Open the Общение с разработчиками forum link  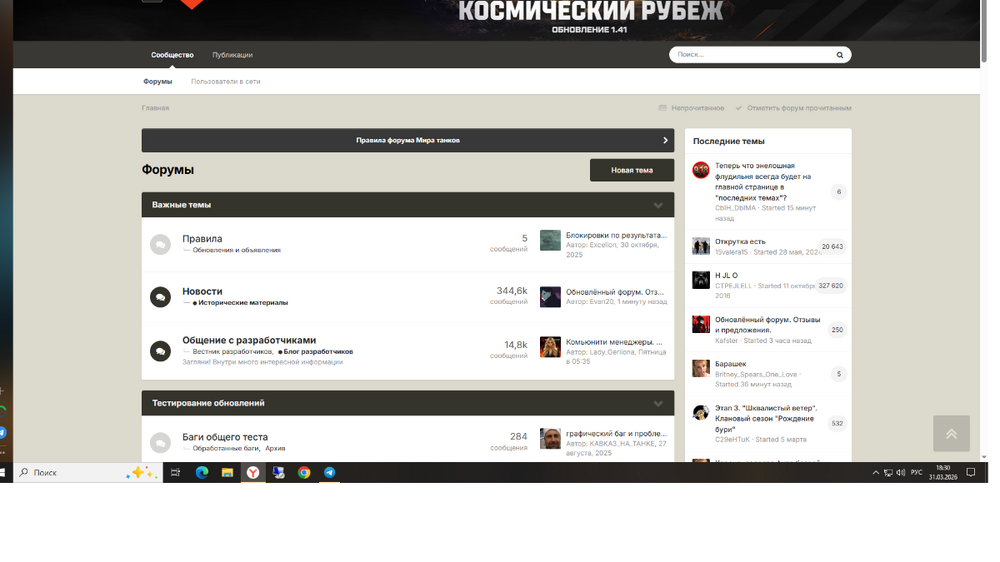[249, 340]
